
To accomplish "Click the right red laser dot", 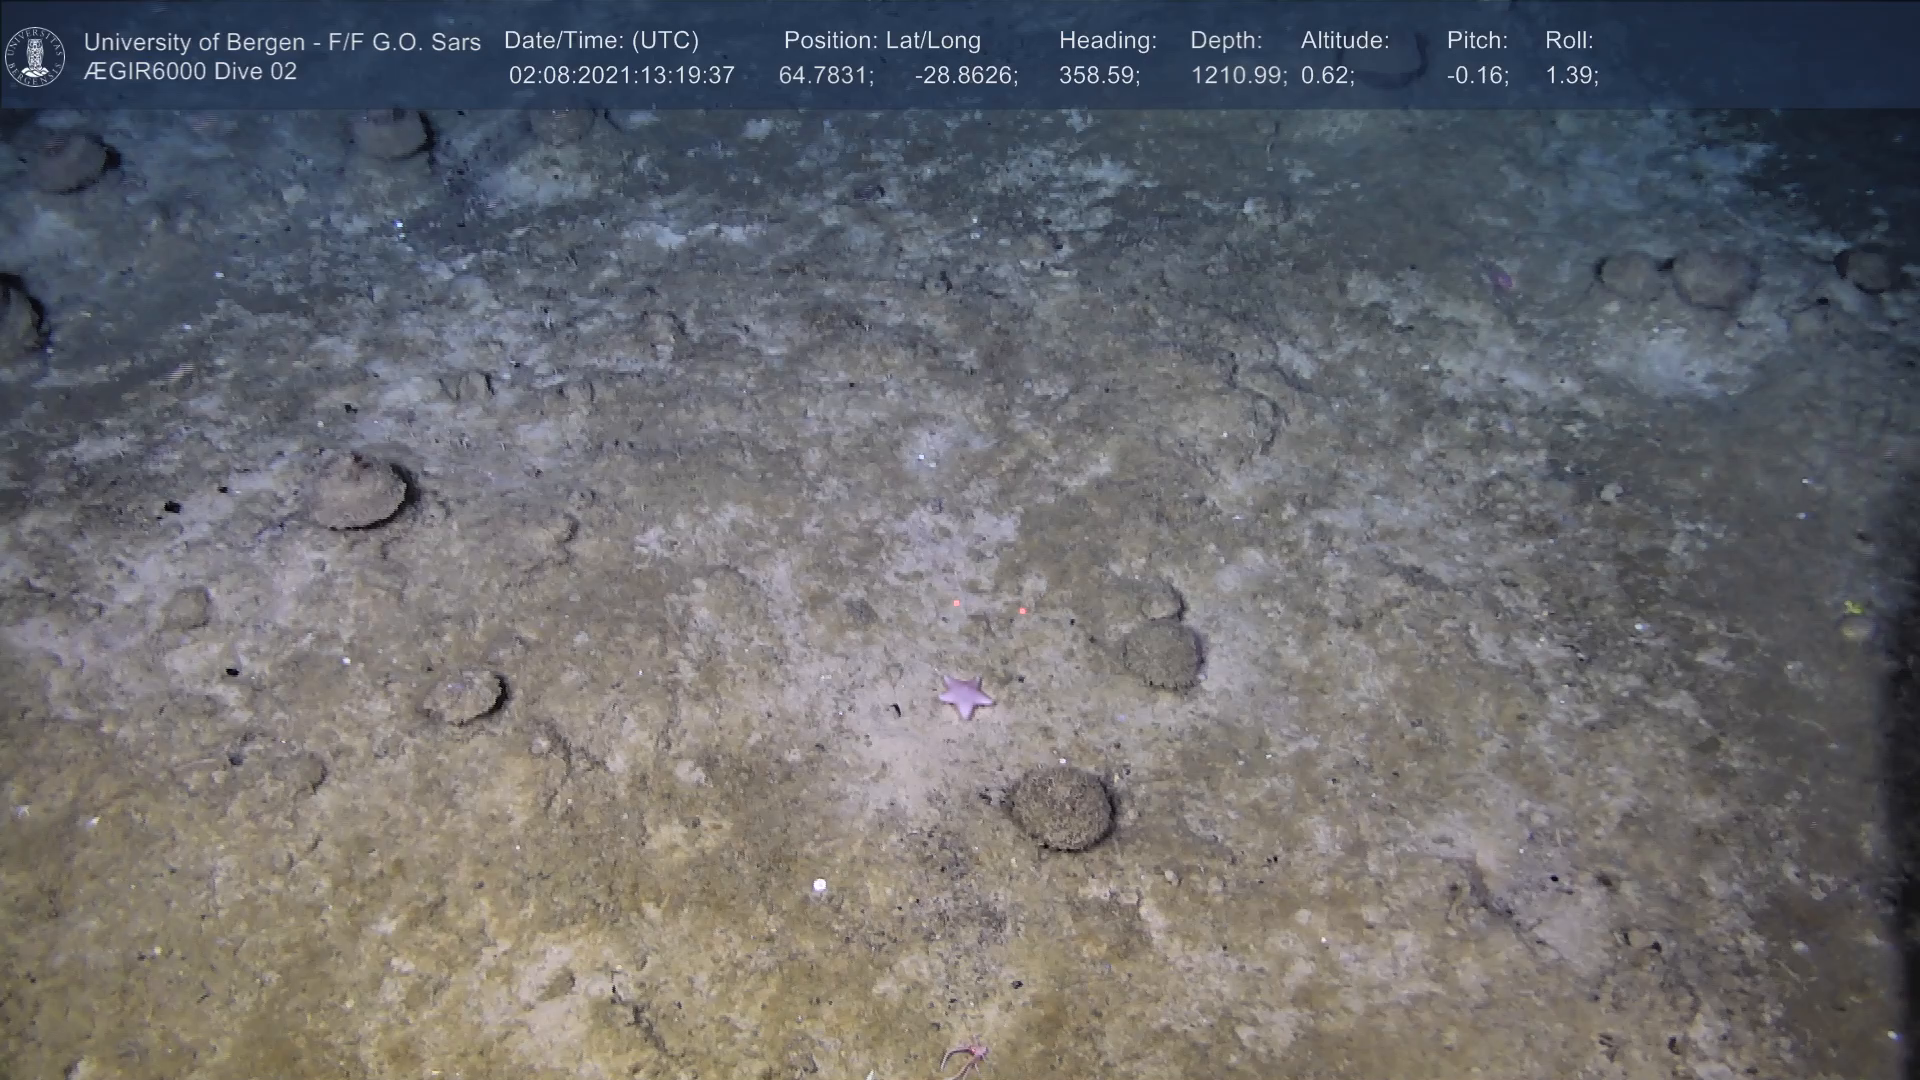I will point(1021,610).
